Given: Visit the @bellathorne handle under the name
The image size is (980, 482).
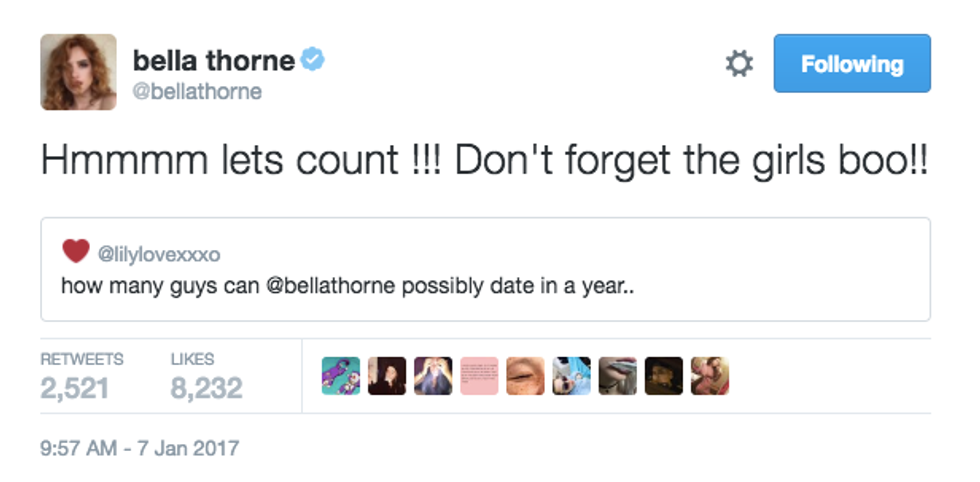Looking at the screenshot, I should [197, 92].
